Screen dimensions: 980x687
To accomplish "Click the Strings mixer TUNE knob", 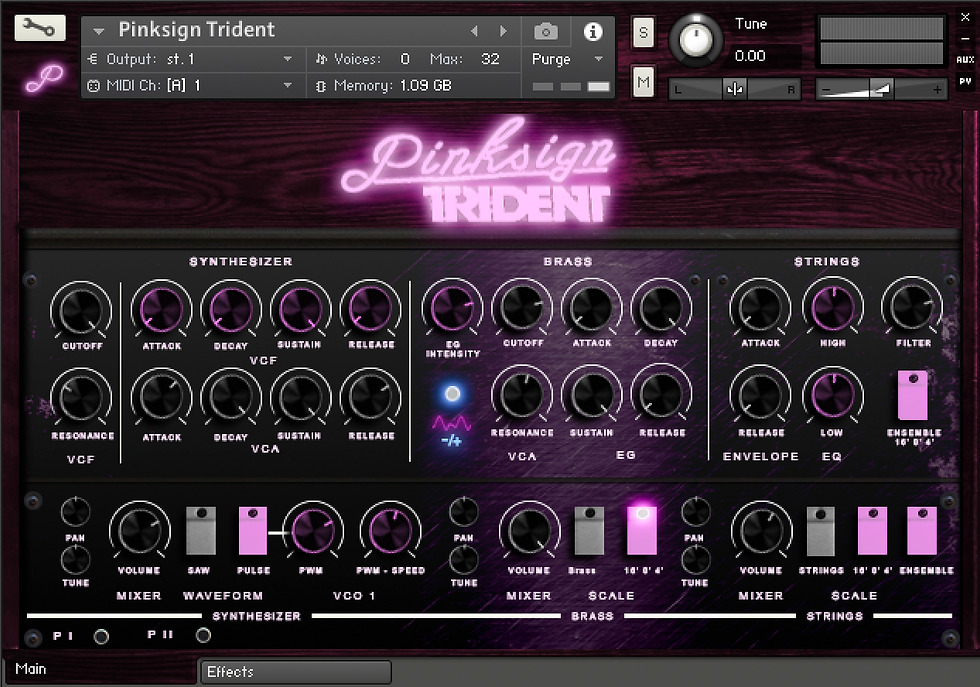I will coord(695,560).
